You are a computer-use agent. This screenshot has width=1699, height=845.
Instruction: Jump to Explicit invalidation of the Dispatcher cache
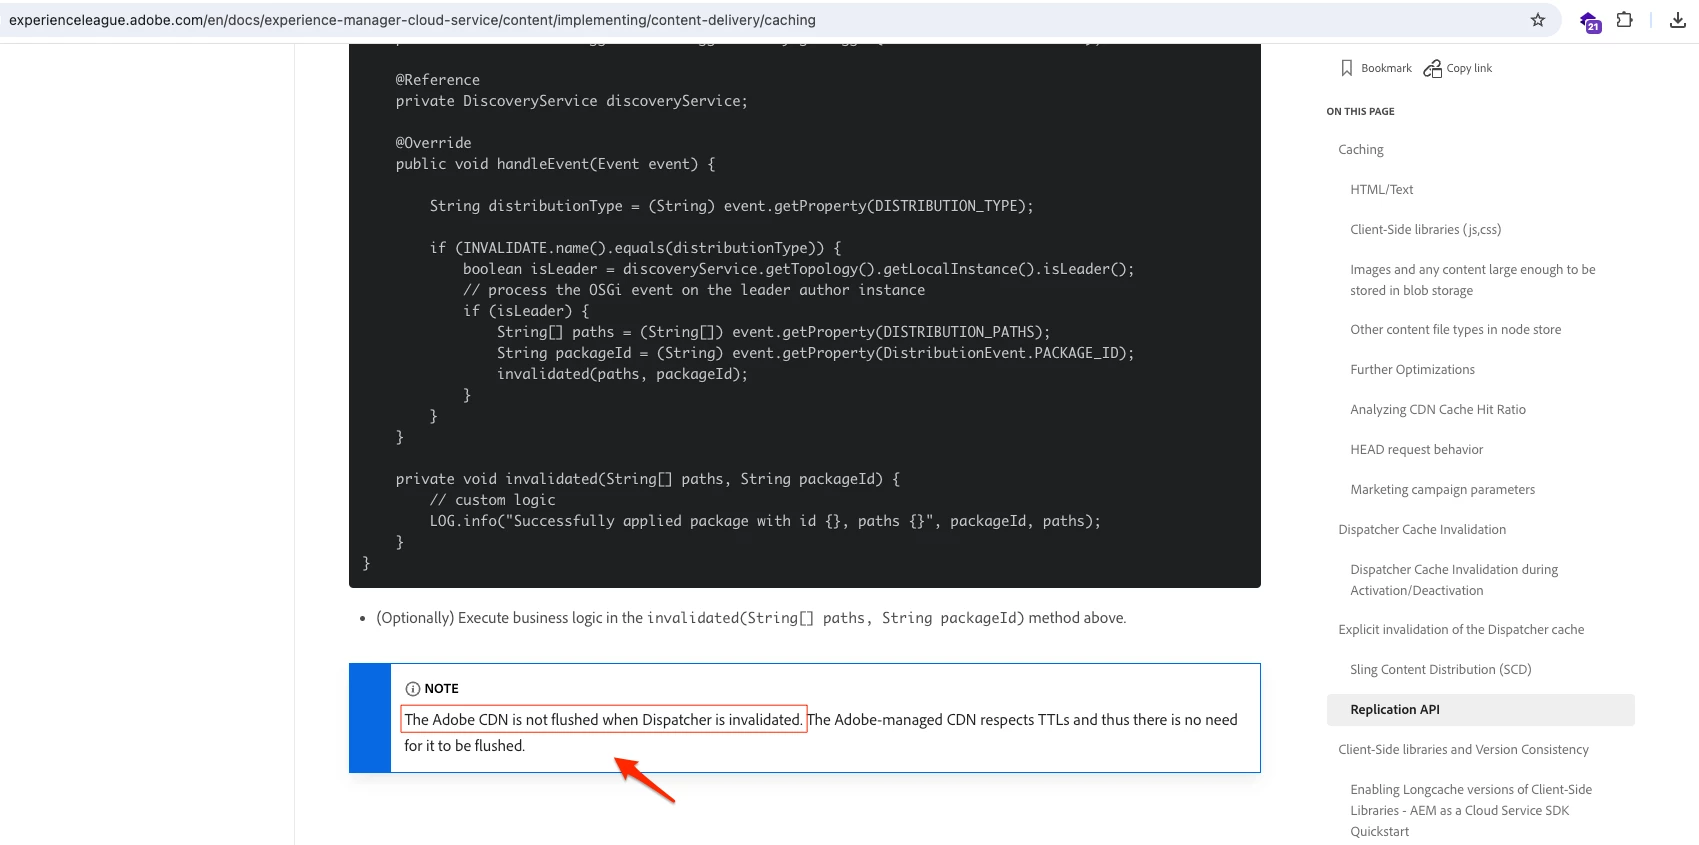pos(1461,630)
